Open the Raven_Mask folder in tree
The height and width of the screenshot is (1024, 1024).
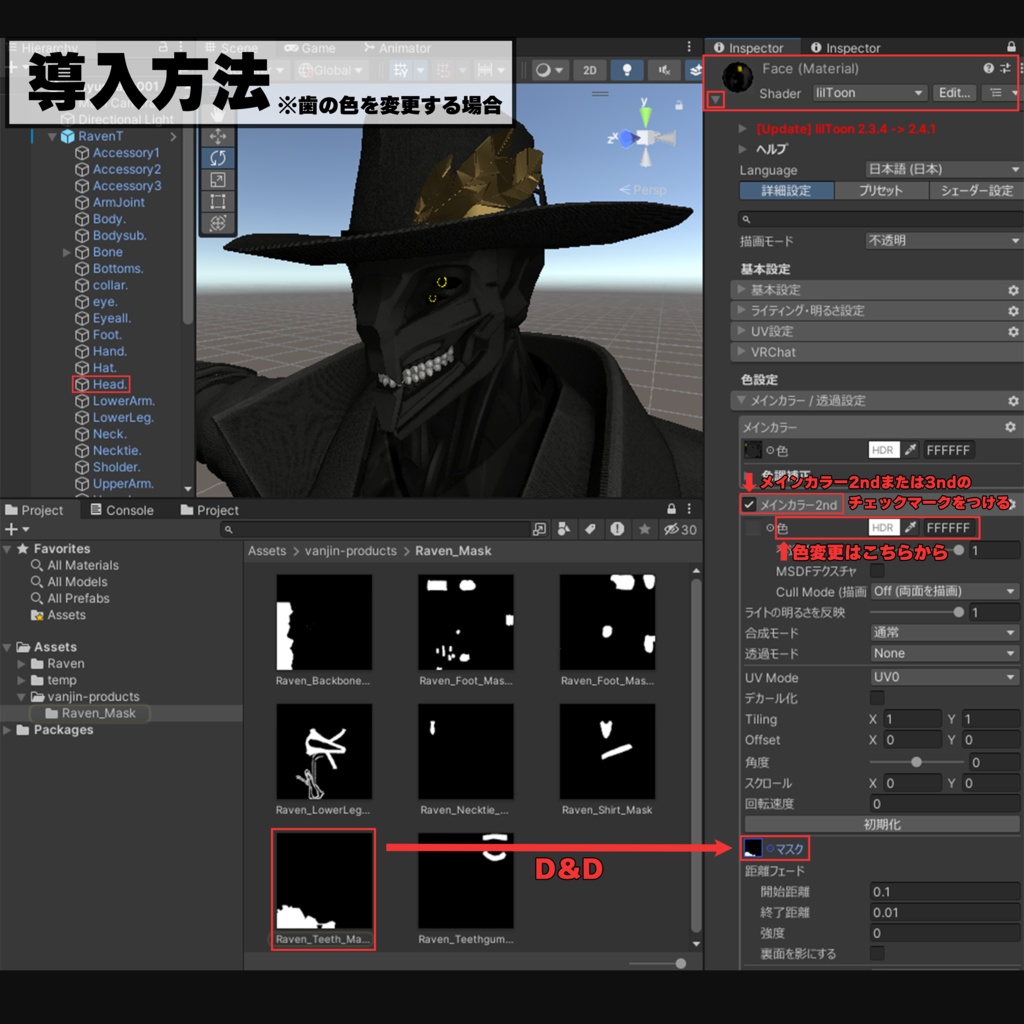[x=98, y=713]
